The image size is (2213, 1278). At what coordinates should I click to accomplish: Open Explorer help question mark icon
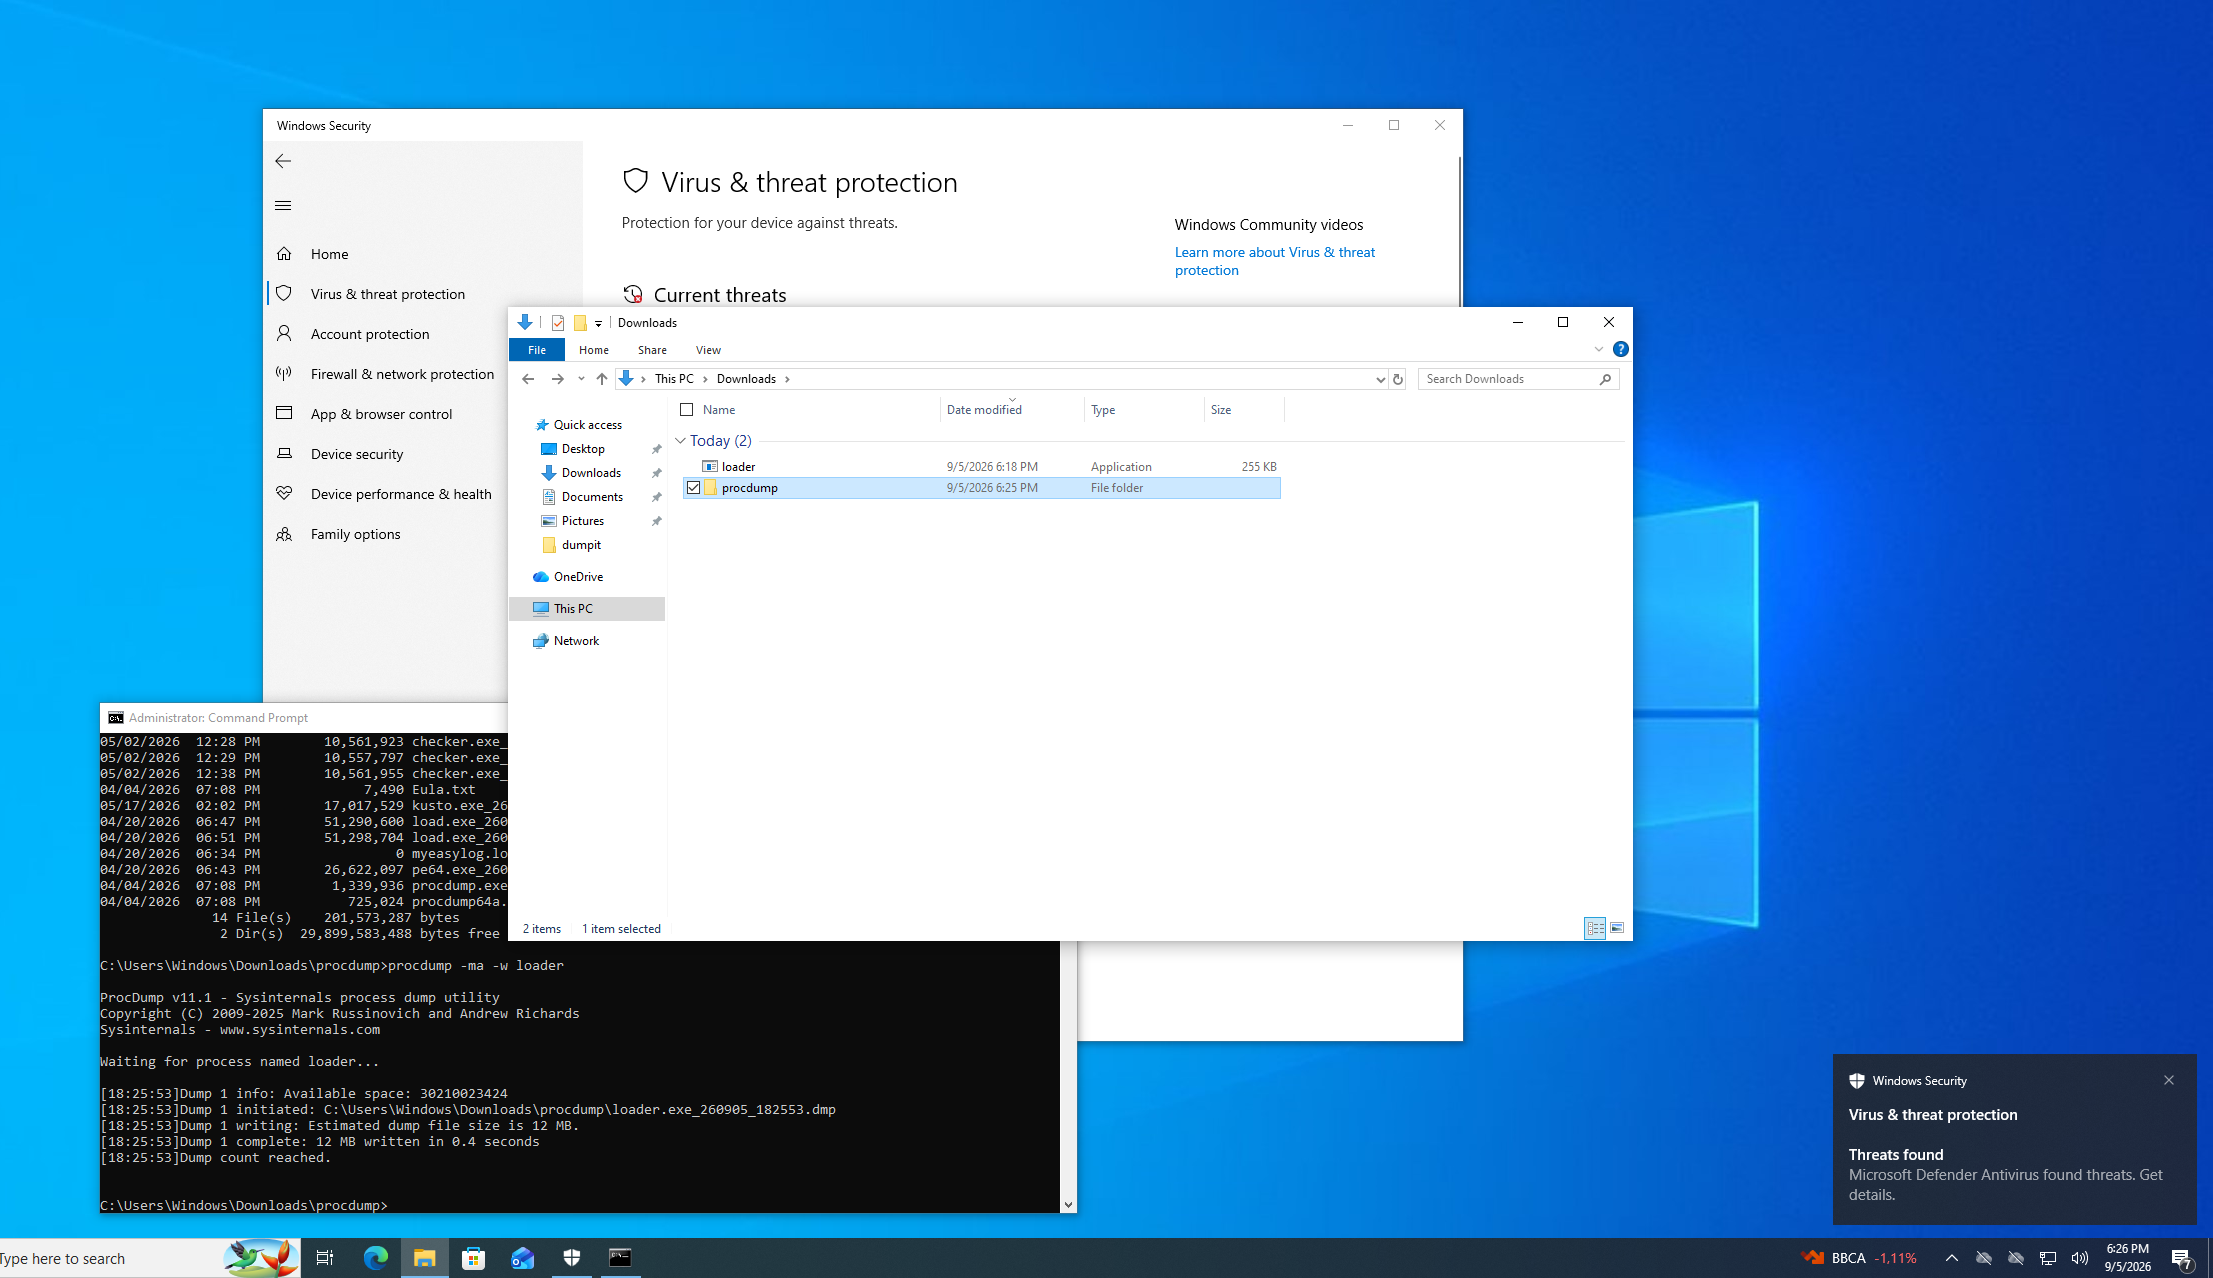pos(1620,349)
